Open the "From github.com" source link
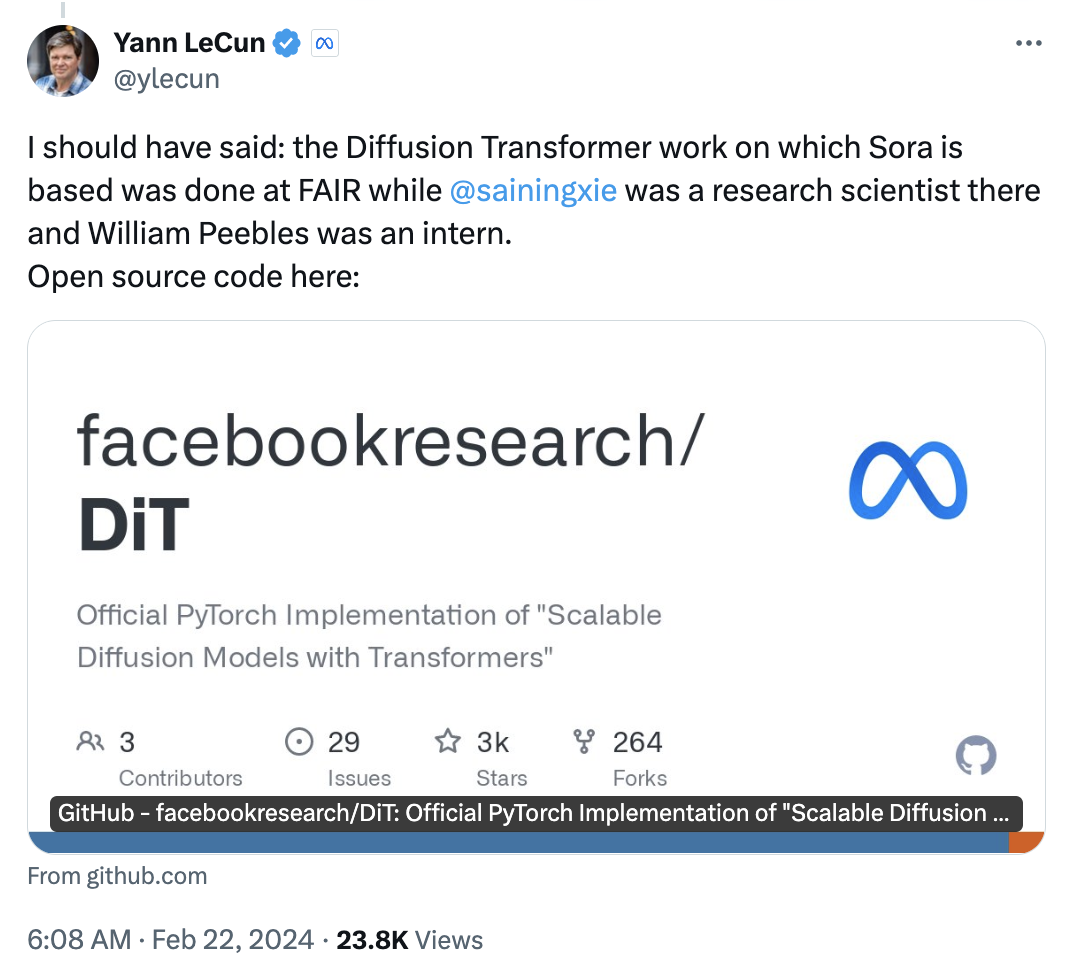Screen dimensions: 1076x980 (x=117, y=877)
